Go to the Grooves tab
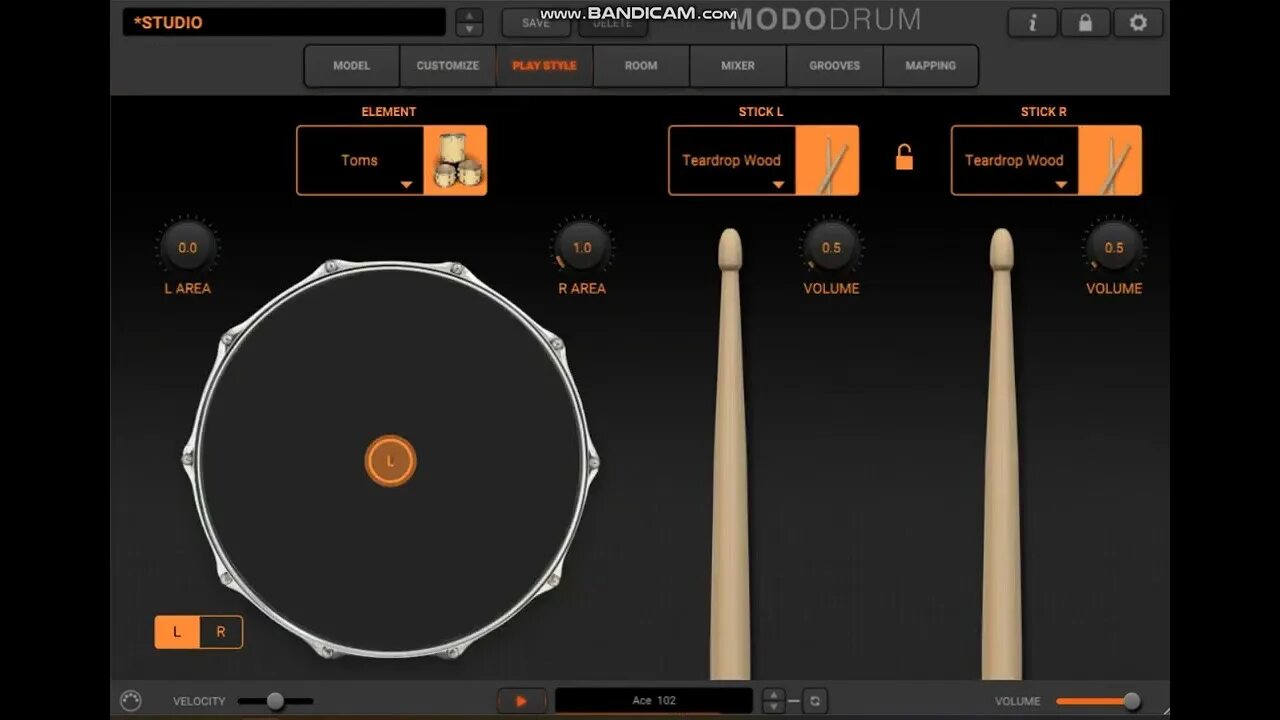Viewport: 1280px width, 720px height. pos(835,66)
